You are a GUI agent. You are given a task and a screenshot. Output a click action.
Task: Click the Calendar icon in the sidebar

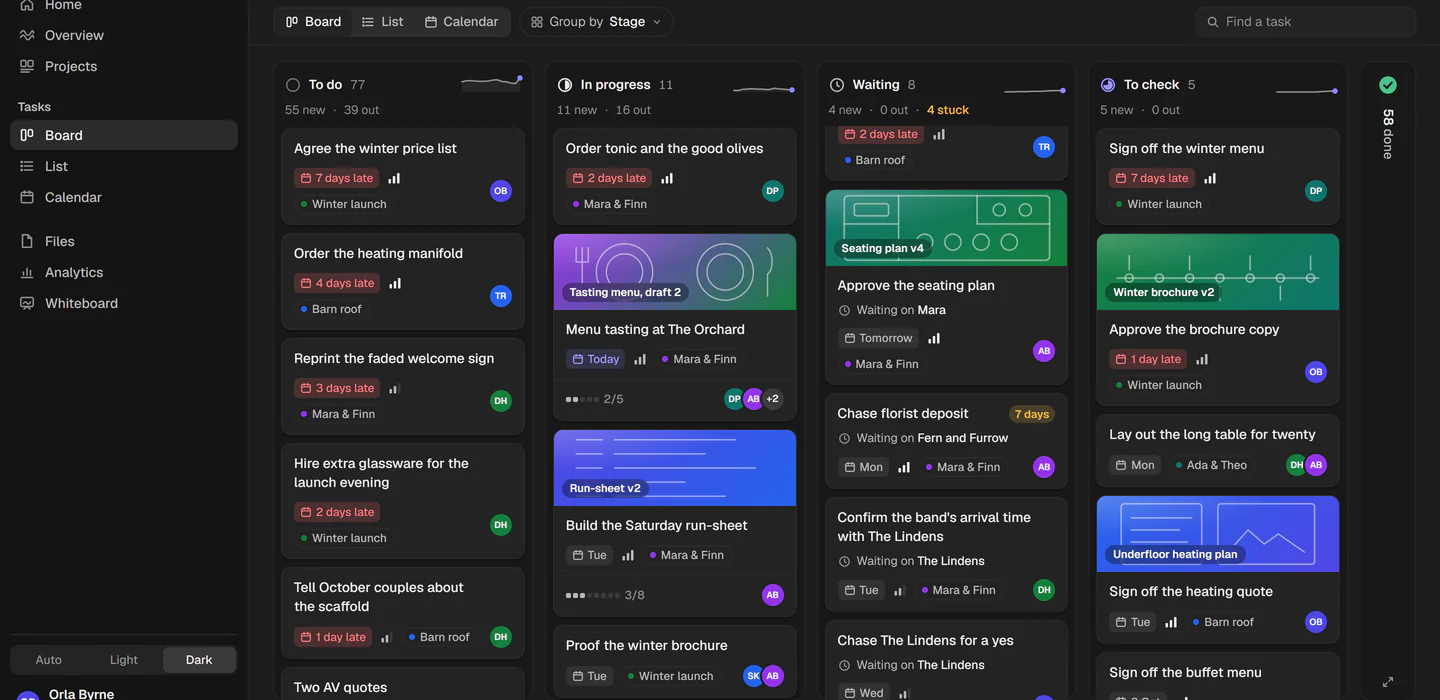27,197
